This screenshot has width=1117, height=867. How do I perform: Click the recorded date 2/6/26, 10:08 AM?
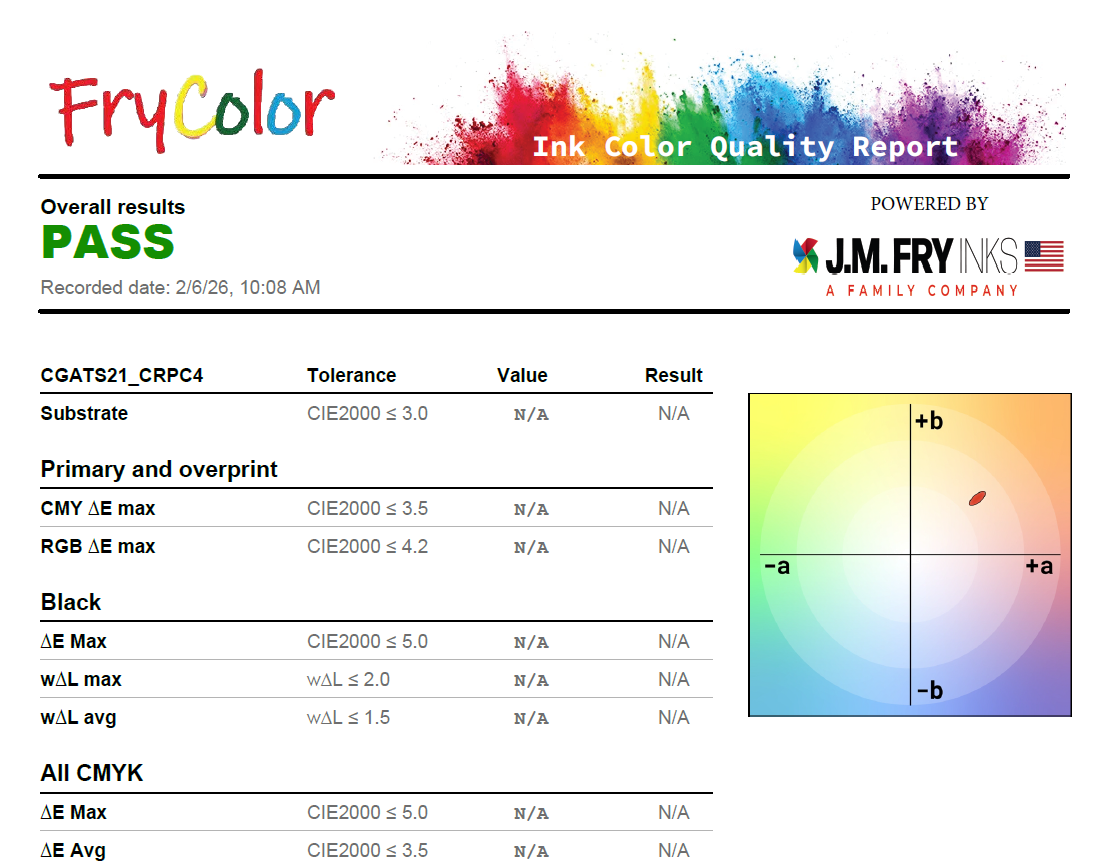180,288
